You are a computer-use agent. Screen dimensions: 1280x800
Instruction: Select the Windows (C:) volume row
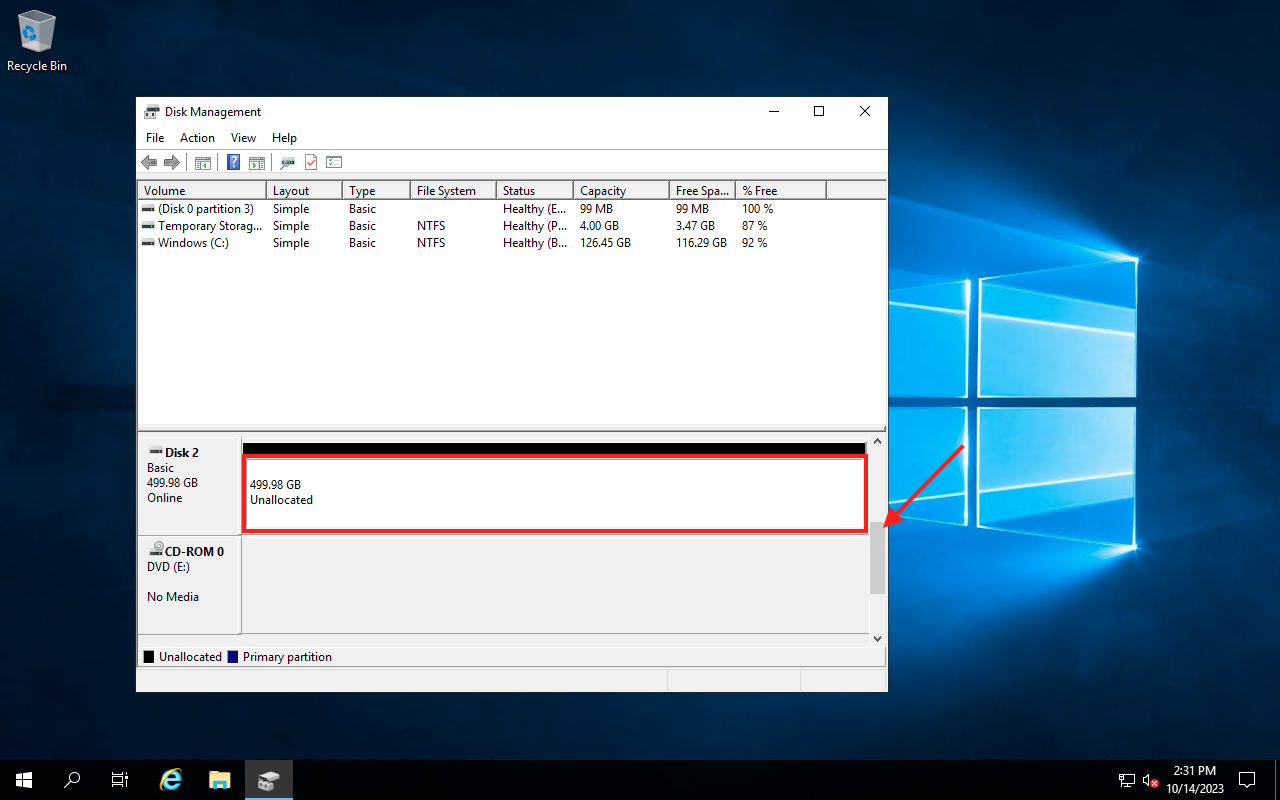click(x=193, y=243)
